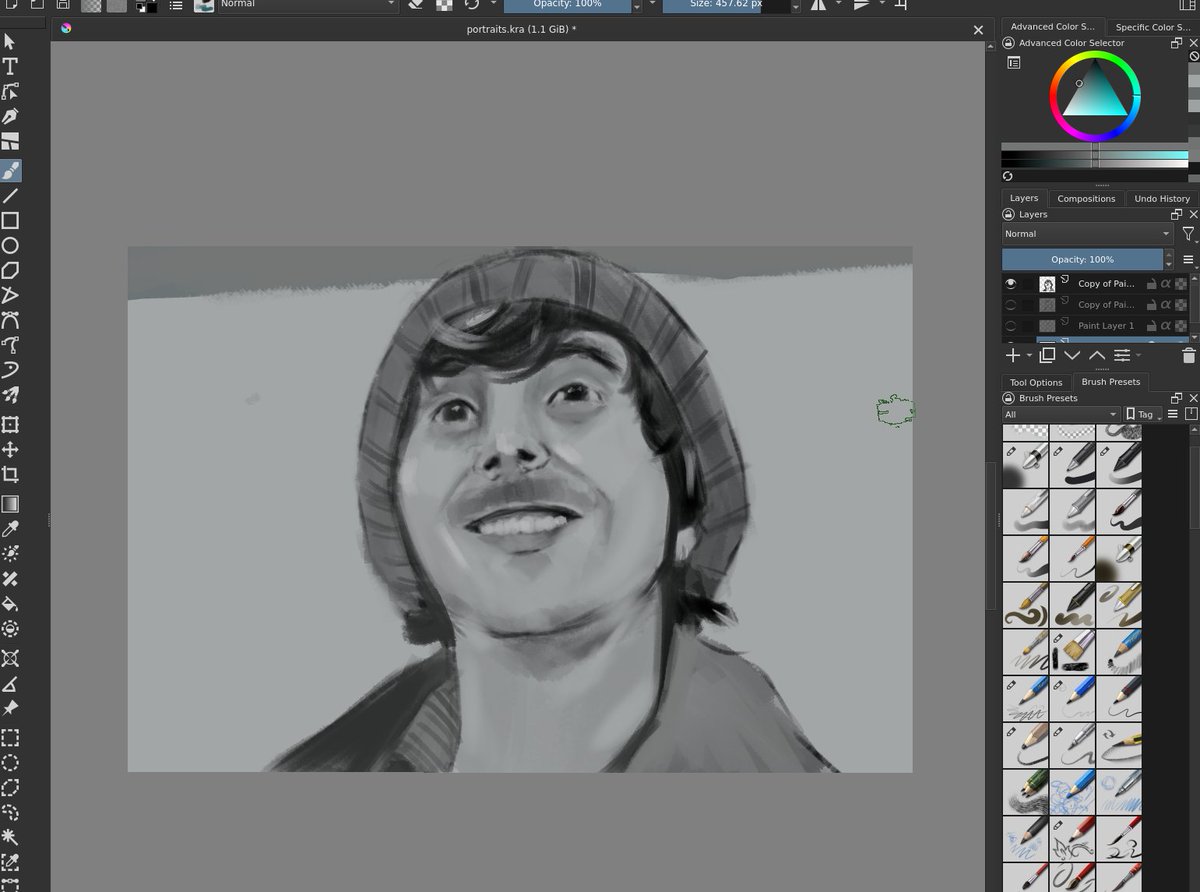Add a new paint layer
The height and width of the screenshot is (892, 1200).
tap(1012, 356)
